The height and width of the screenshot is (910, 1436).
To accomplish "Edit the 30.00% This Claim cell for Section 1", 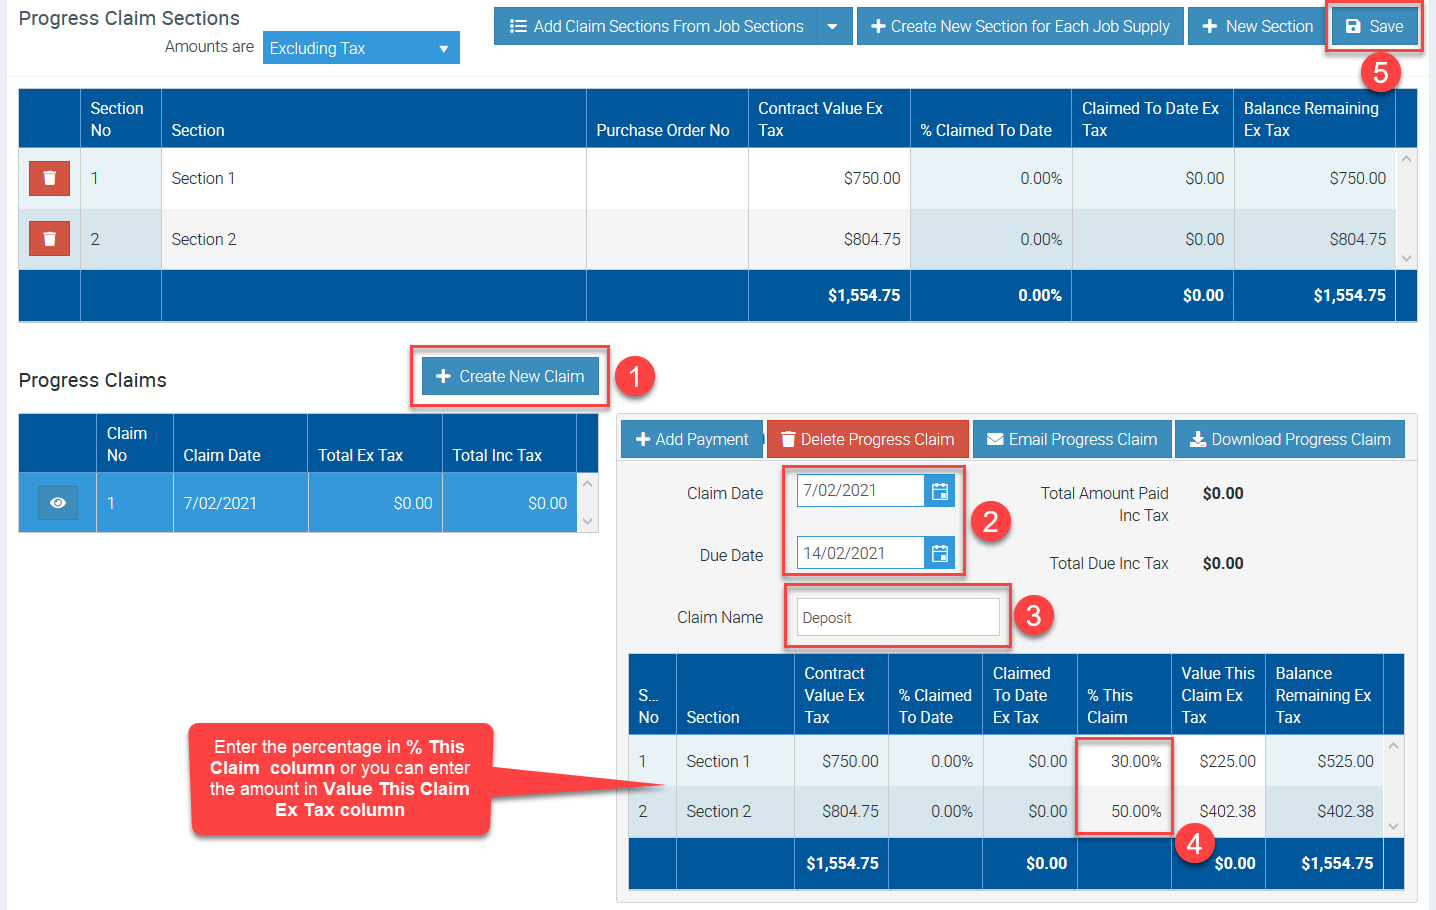I will click(x=1124, y=762).
